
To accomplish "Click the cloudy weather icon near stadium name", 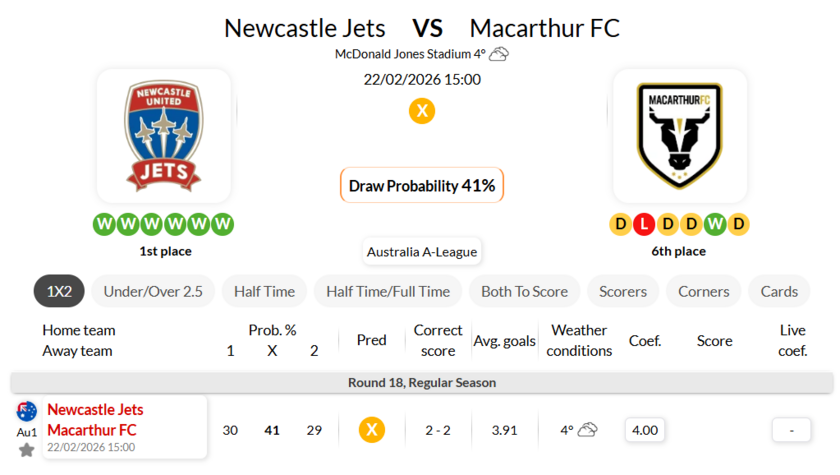I will (x=498, y=54).
